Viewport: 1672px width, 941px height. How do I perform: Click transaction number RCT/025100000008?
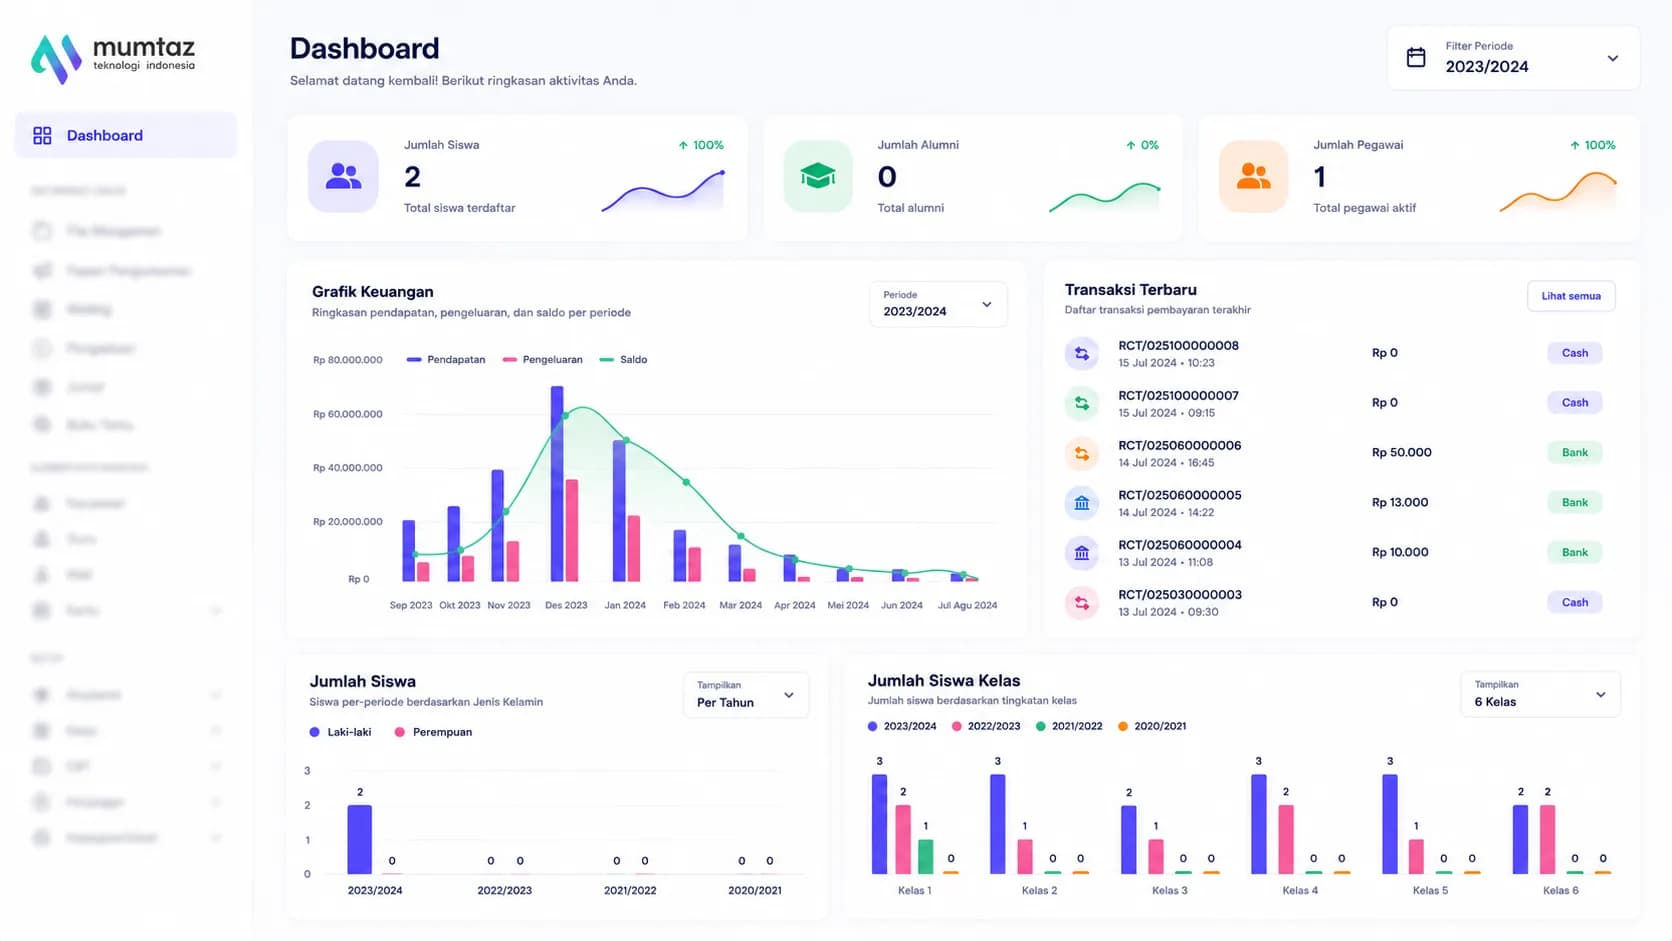[1178, 346]
